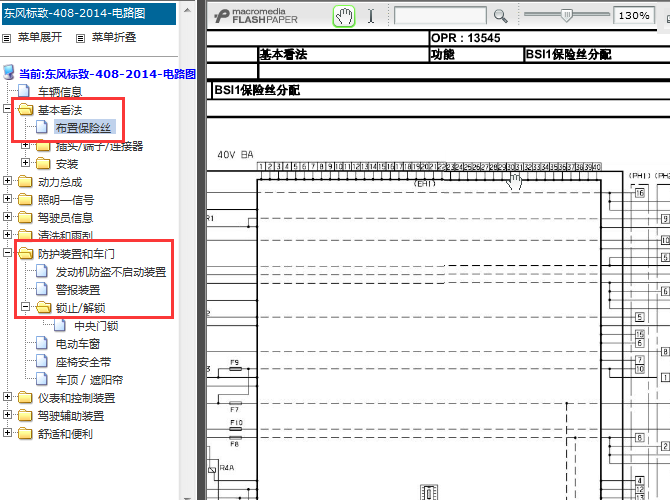This screenshot has width=670, height=500.
Task: Open the 警报装置 document
Action: tap(78, 290)
